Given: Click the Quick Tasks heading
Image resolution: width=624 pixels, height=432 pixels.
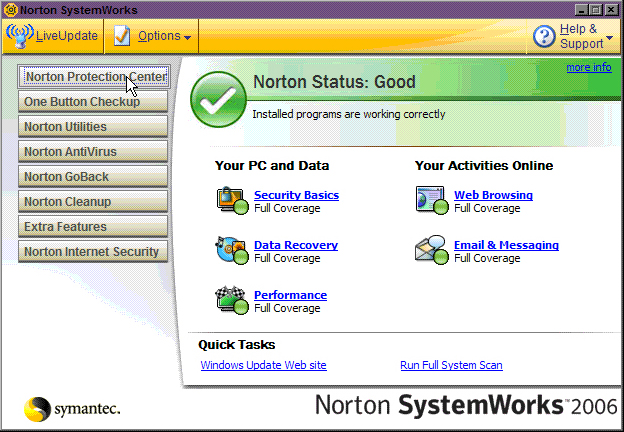Looking at the screenshot, I should [237, 344].
